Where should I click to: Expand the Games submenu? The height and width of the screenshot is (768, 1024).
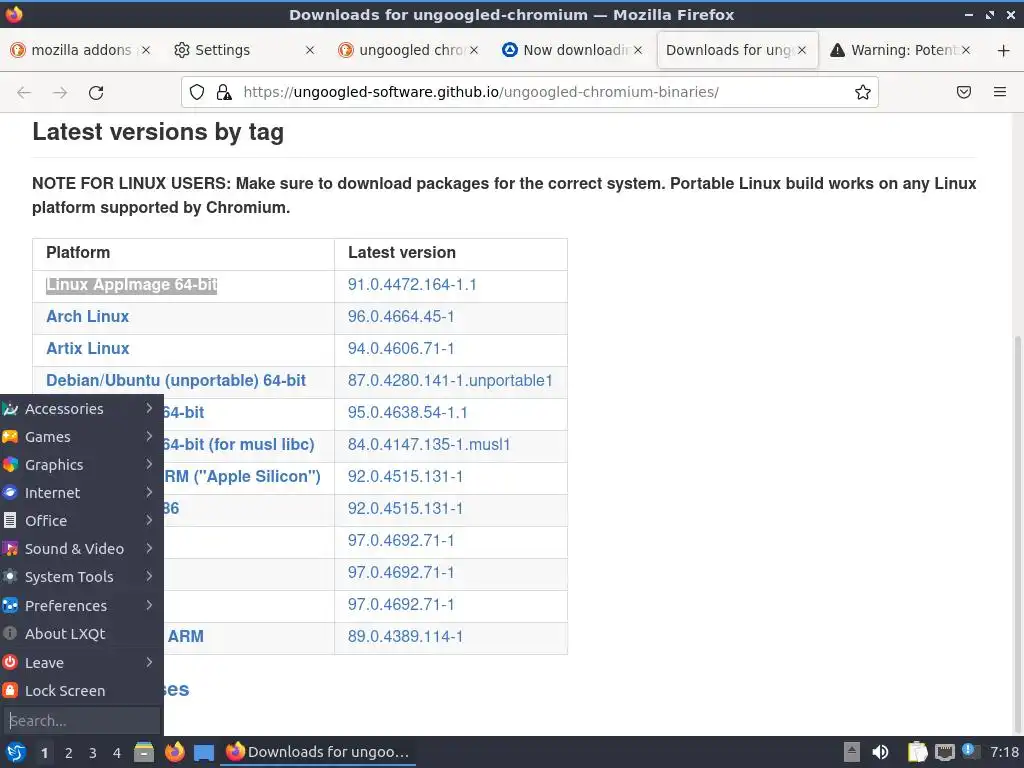pos(82,437)
